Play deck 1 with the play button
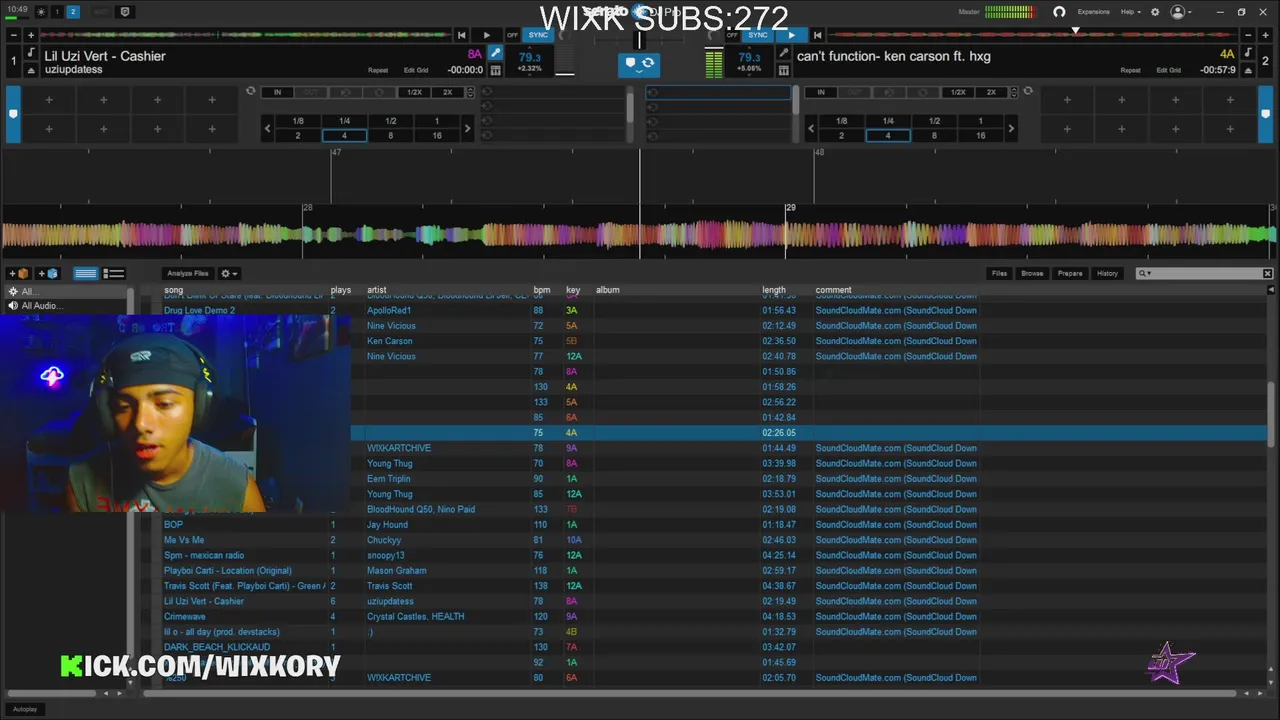Screen dimensions: 1280x720 [x=487, y=35]
